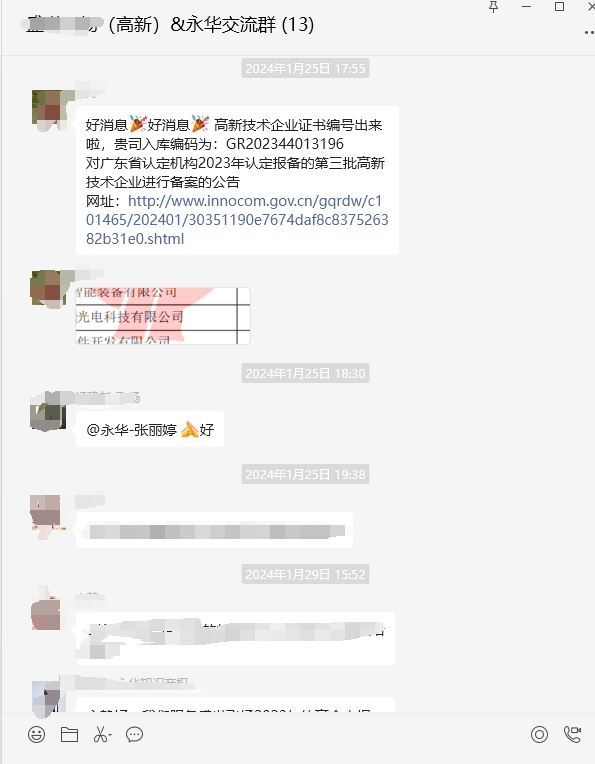Start a voice or video call
This screenshot has width=595, height=764.
pos(573,734)
